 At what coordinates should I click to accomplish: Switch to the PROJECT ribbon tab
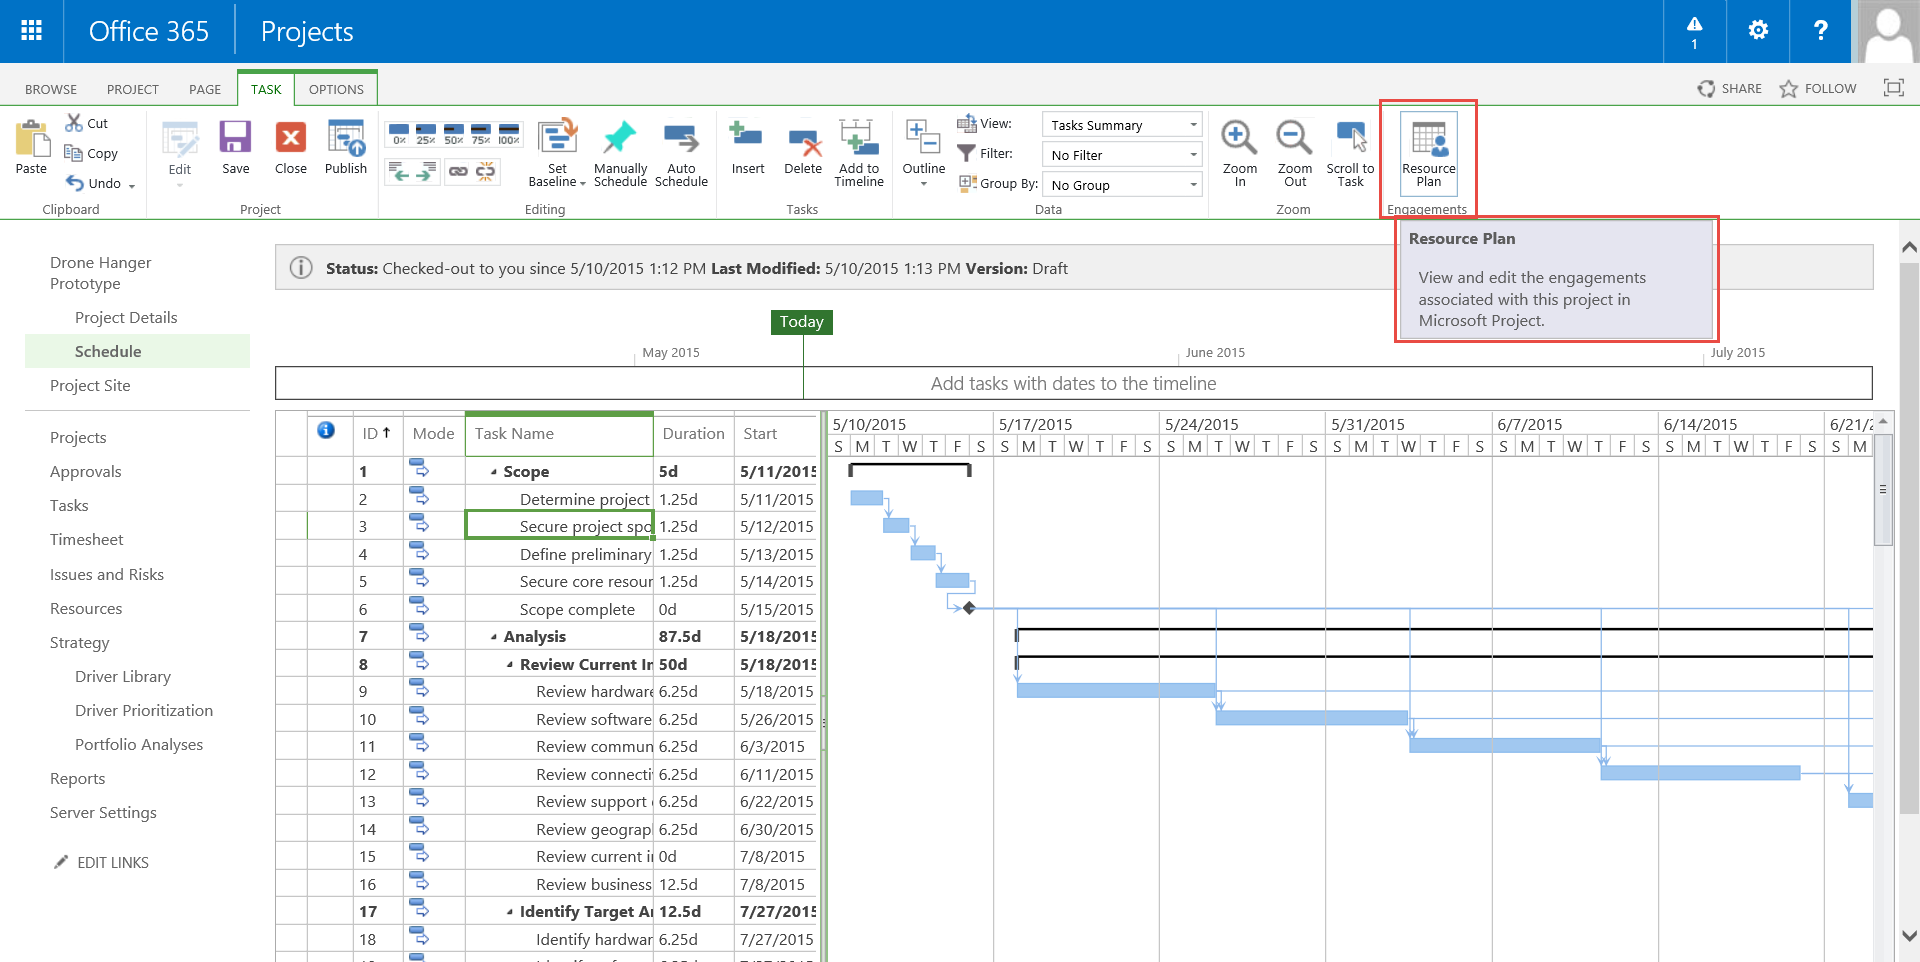133,89
